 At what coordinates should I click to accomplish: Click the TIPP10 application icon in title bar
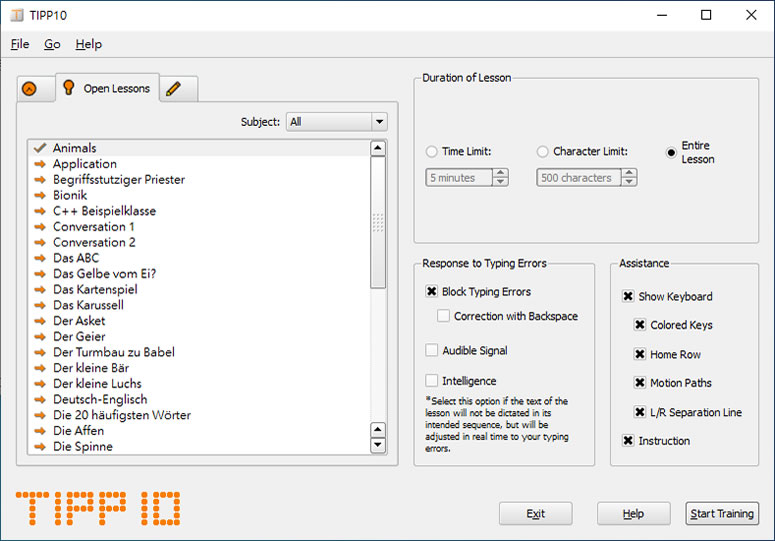17,15
